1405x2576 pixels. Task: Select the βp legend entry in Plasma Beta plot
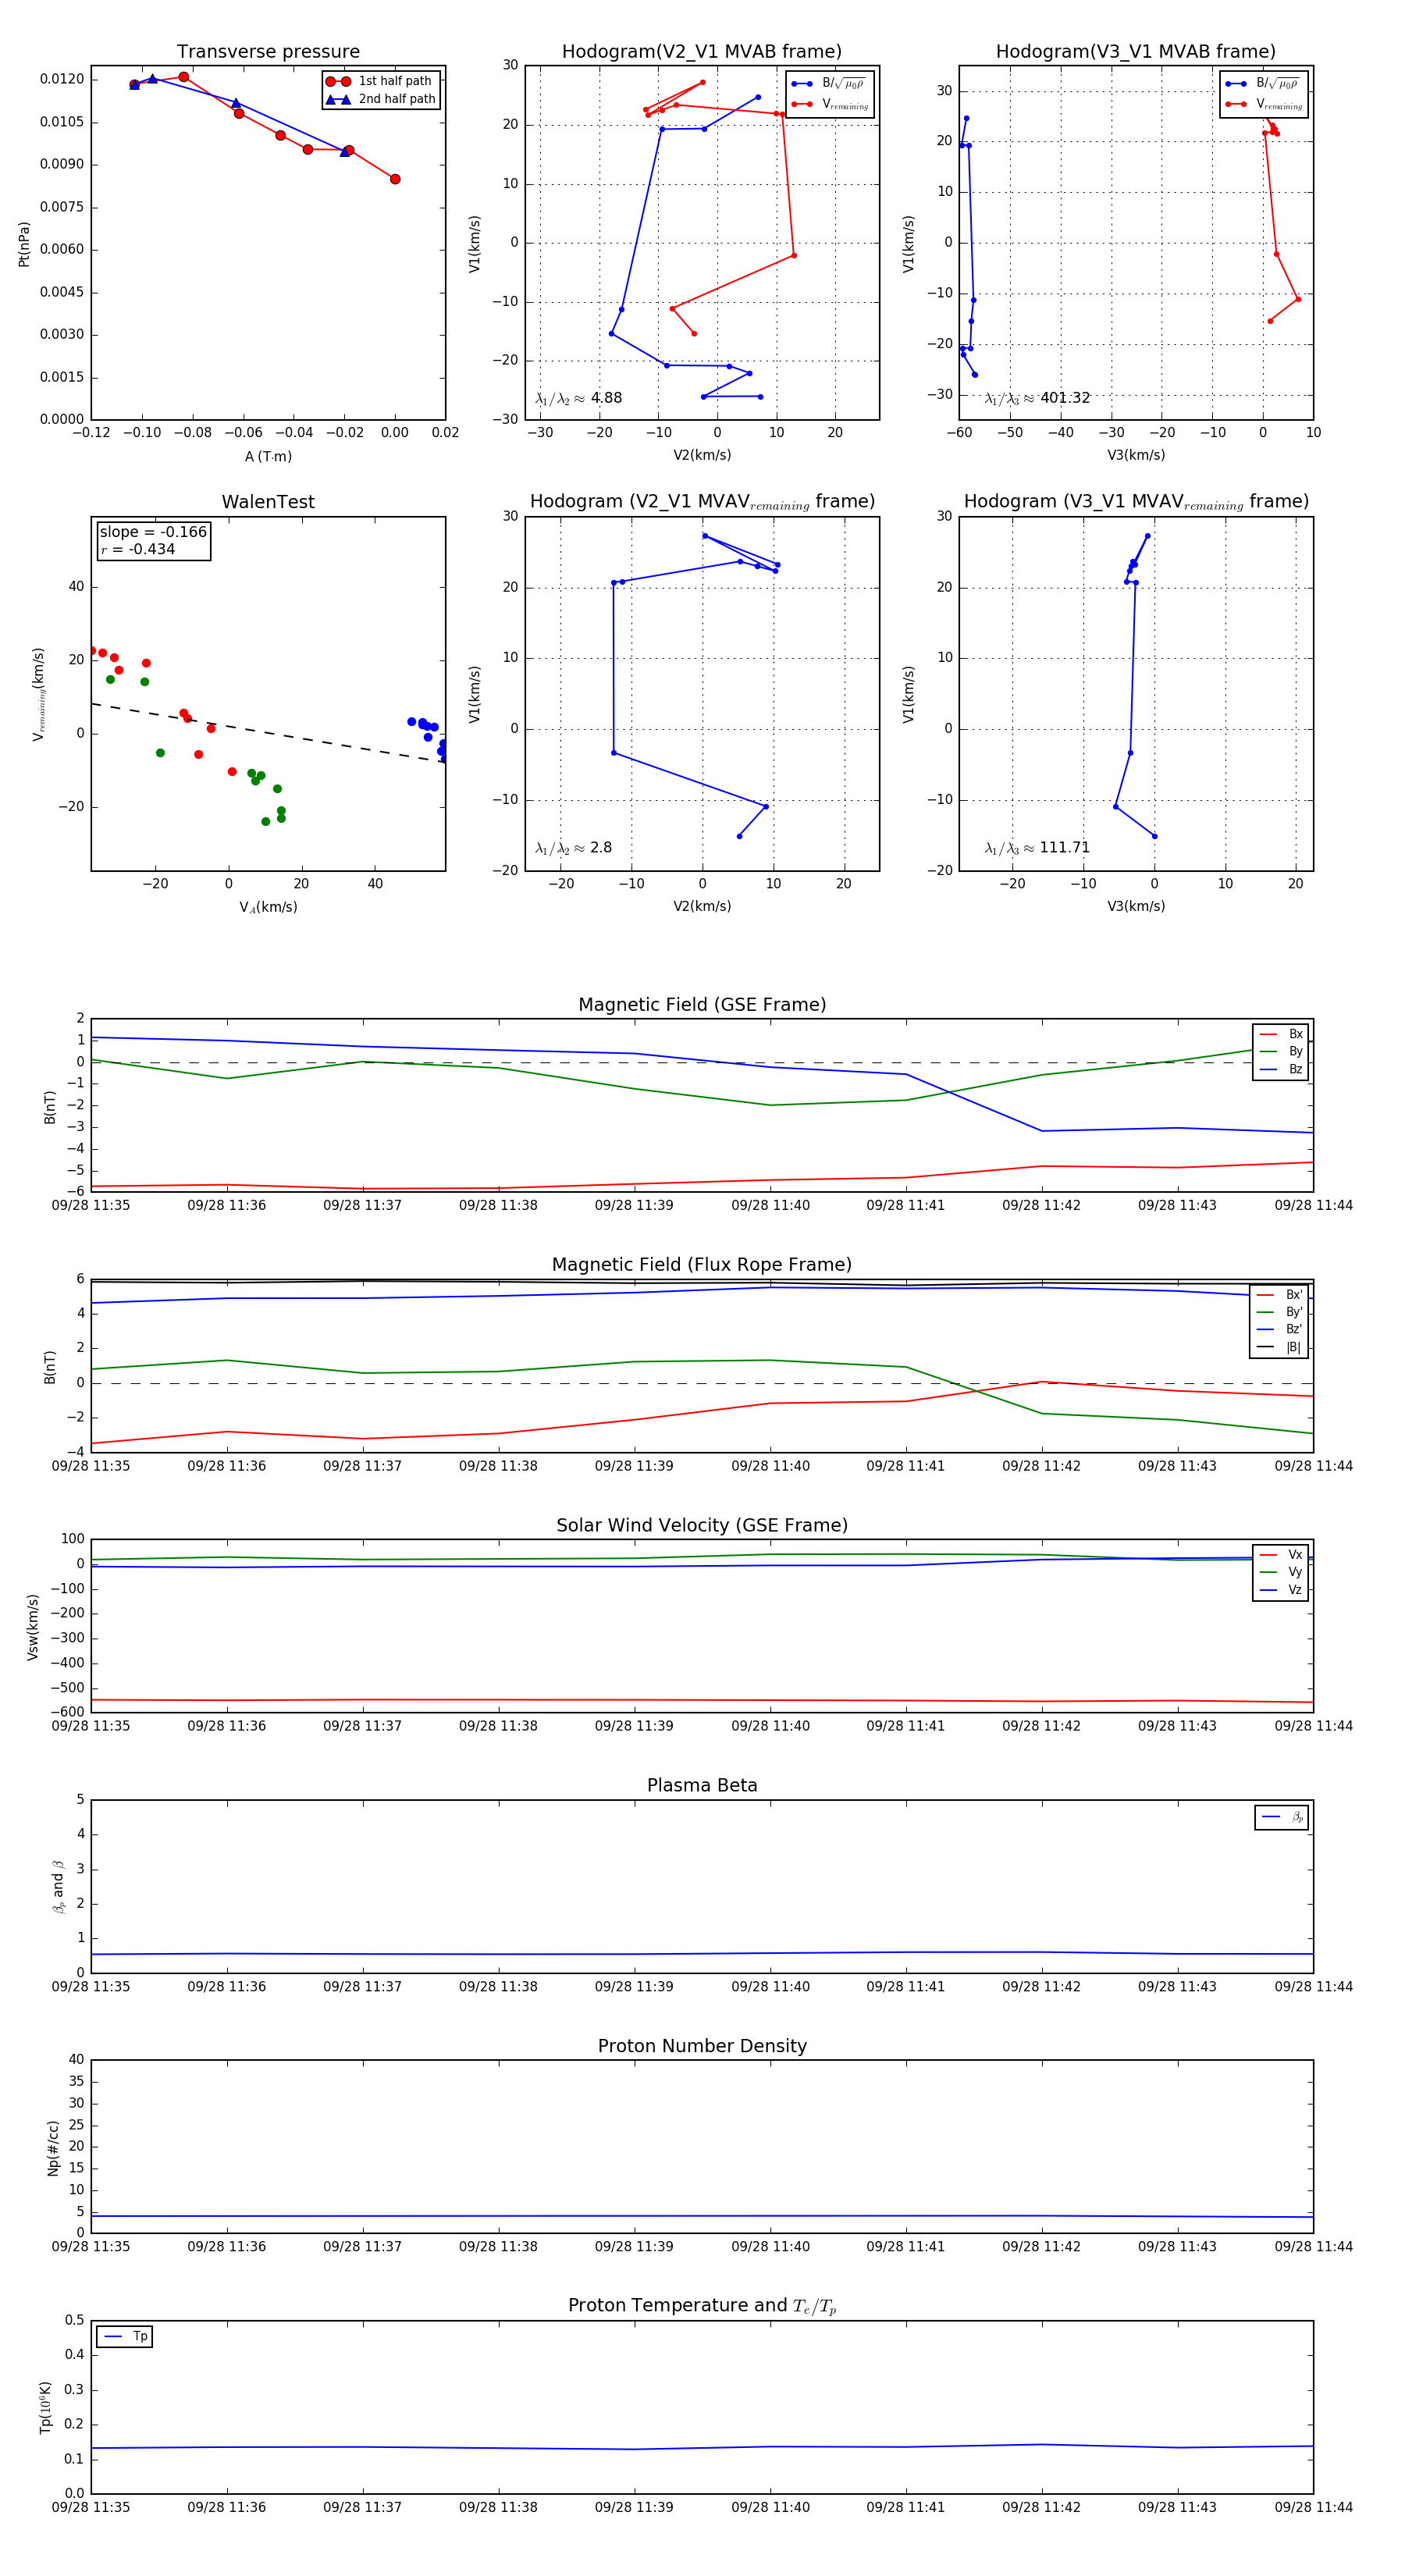coord(1282,1817)
